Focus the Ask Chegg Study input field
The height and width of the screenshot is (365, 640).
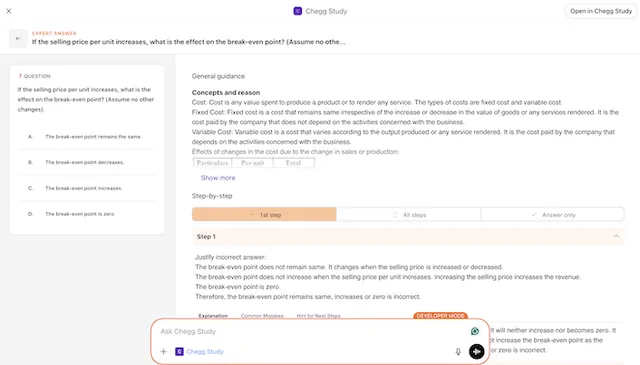click(312, 332)
